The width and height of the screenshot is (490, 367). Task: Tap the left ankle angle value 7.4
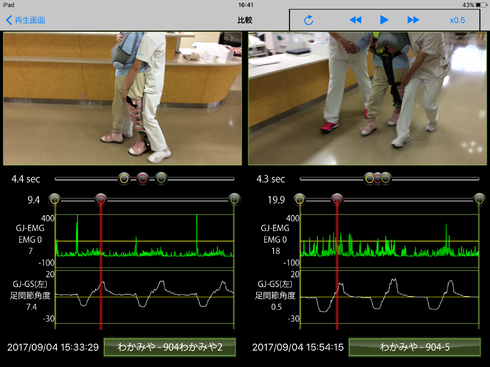31,307
